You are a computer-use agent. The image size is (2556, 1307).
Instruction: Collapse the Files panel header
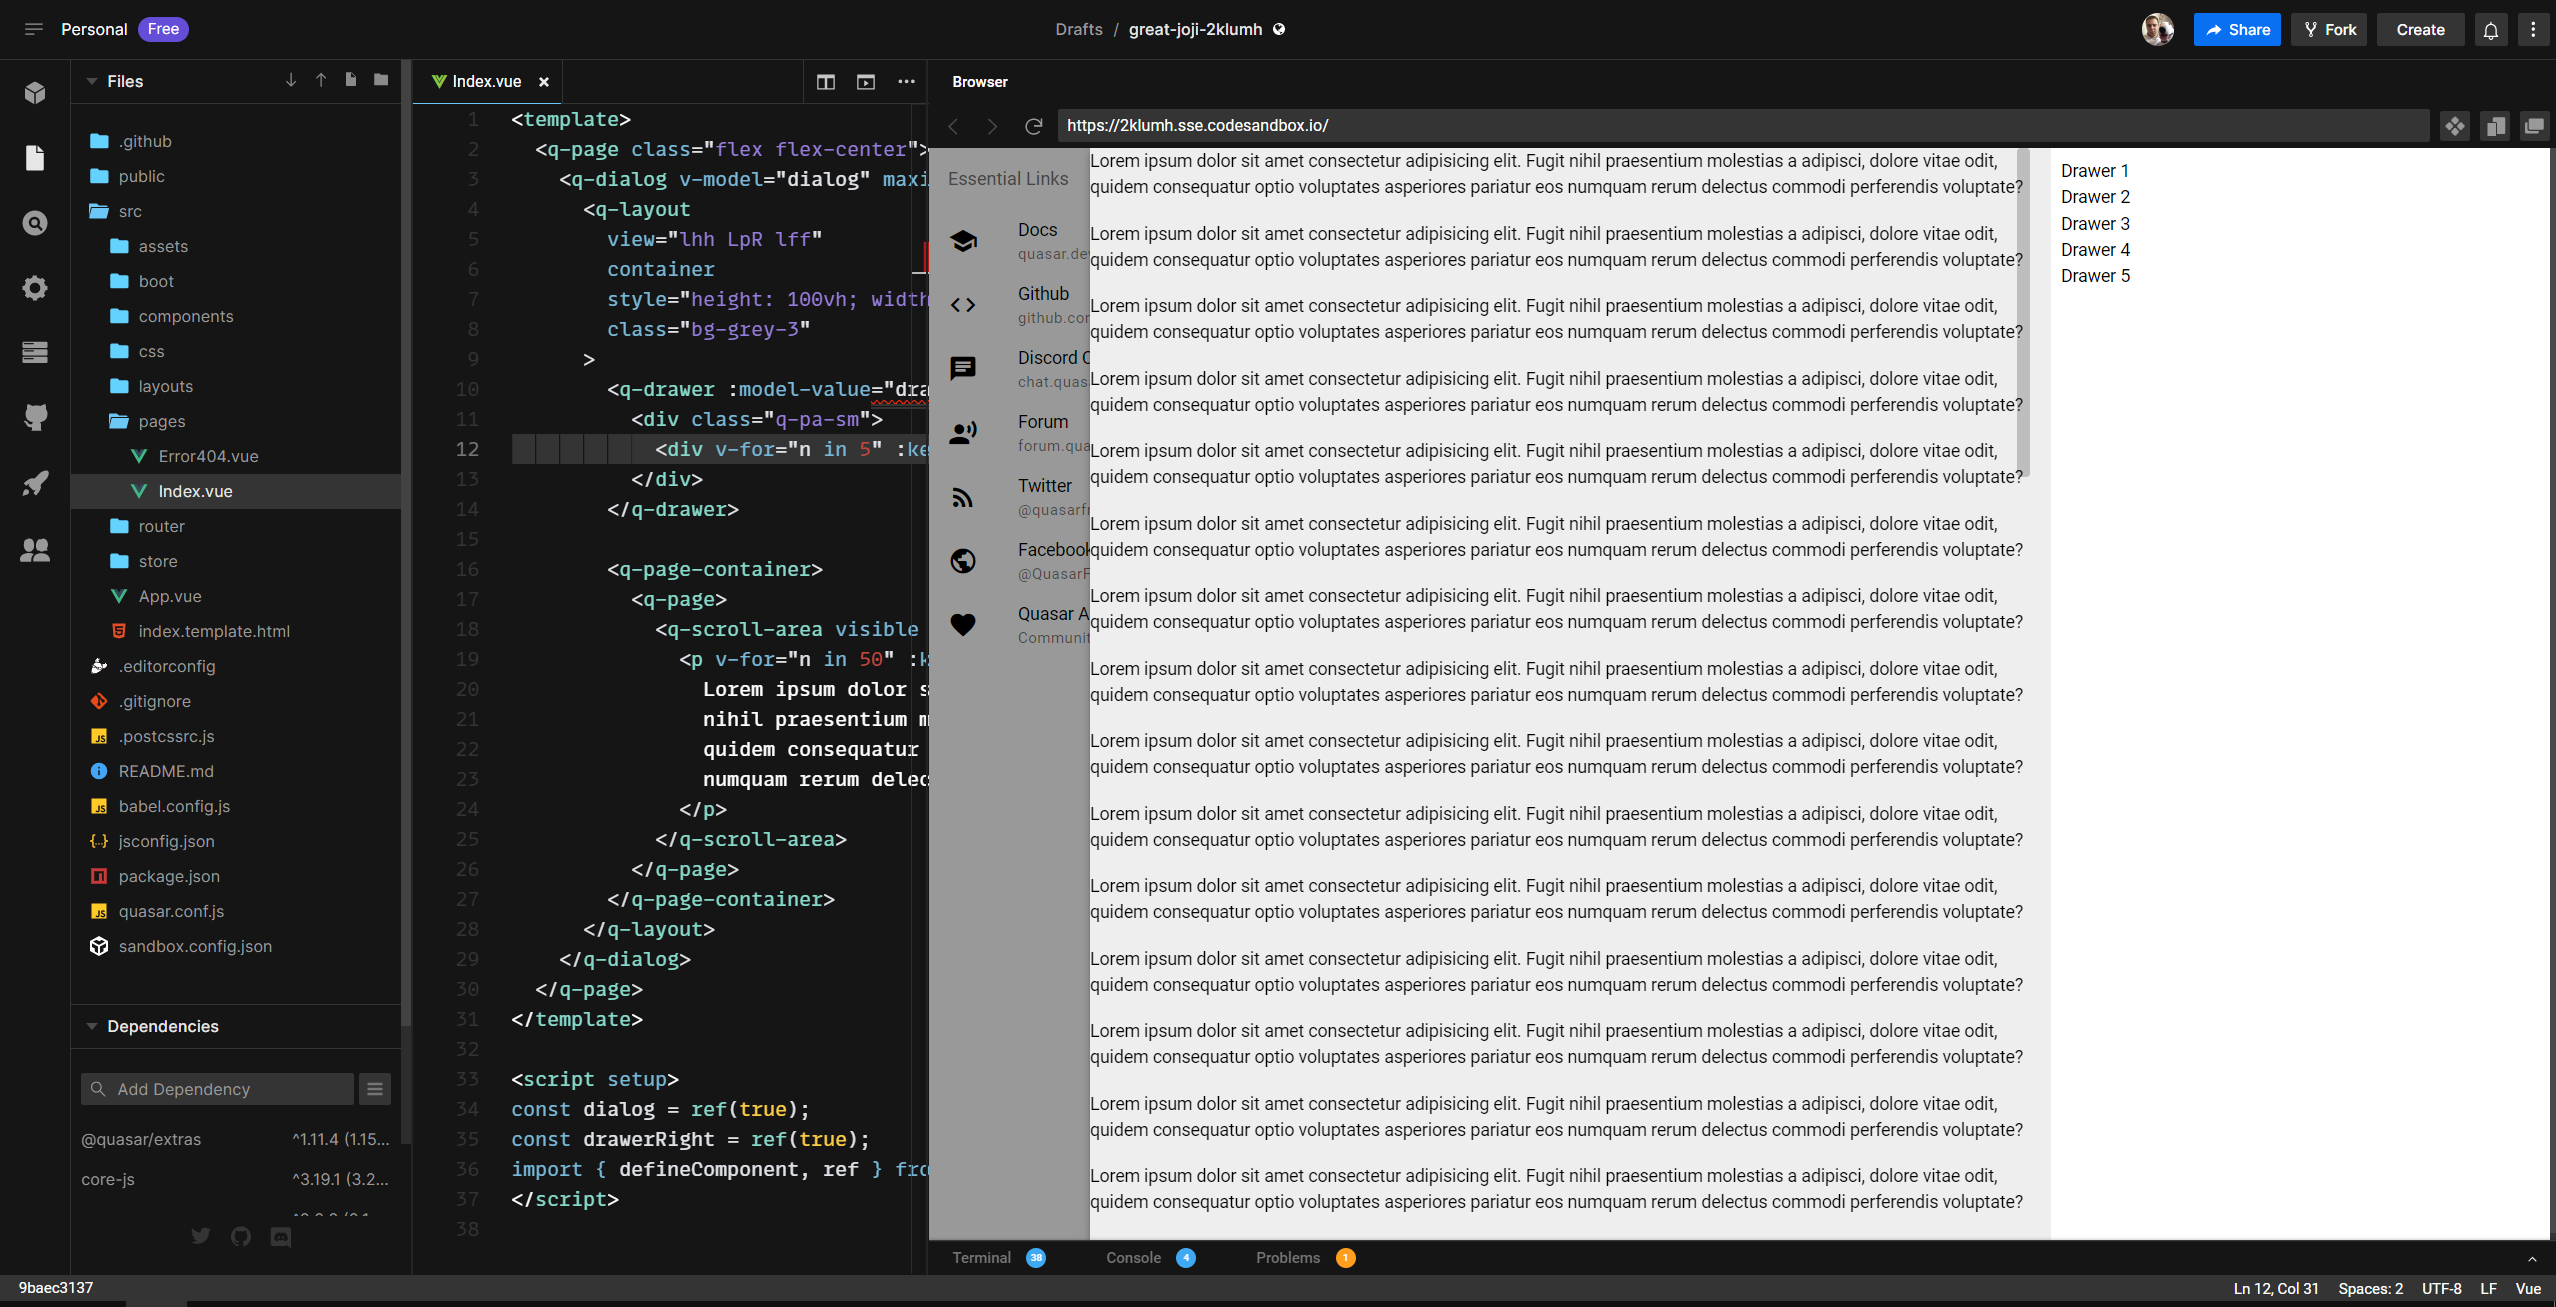click(93, 81)
